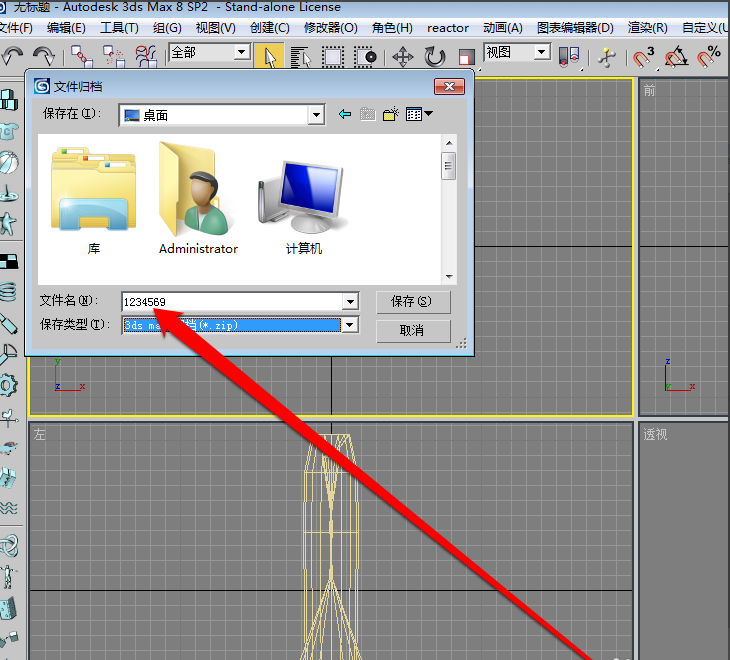The height and width of the screenshot is (660, 730).
Task: Activate Bind to Space Warp tool
Action: click(146, 56)
